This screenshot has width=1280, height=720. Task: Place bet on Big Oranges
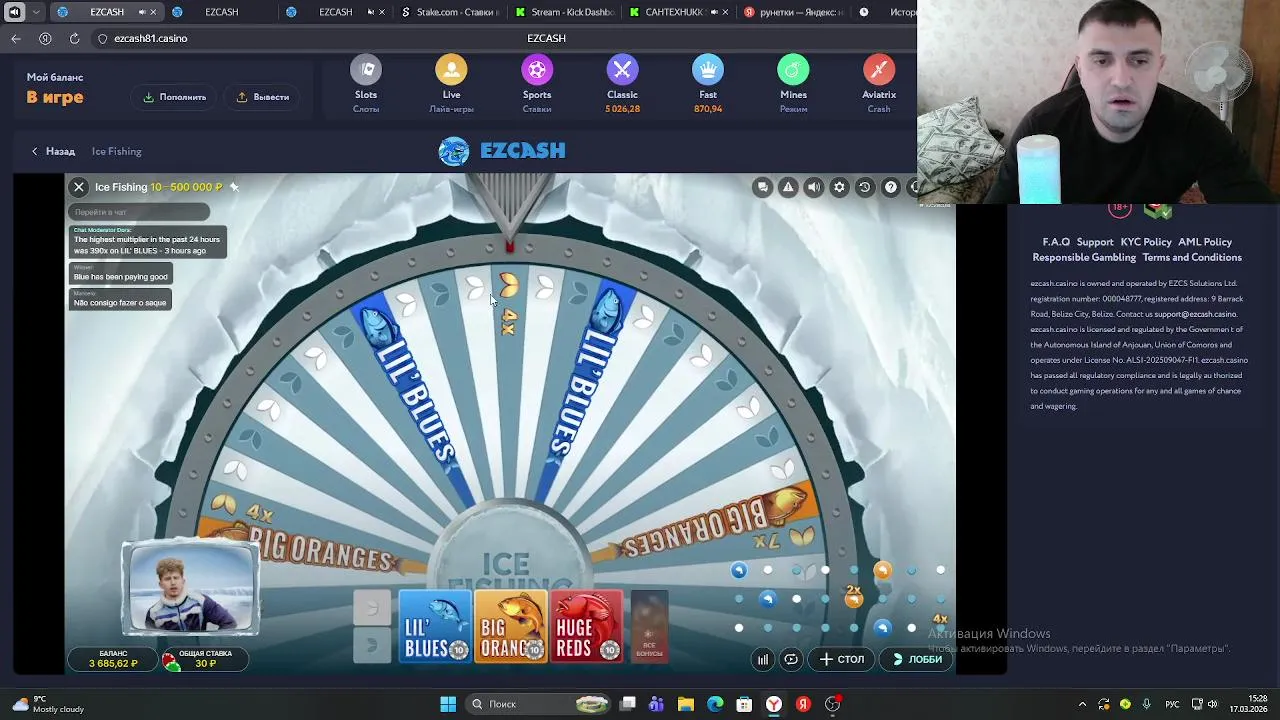[x=510, y=627]
